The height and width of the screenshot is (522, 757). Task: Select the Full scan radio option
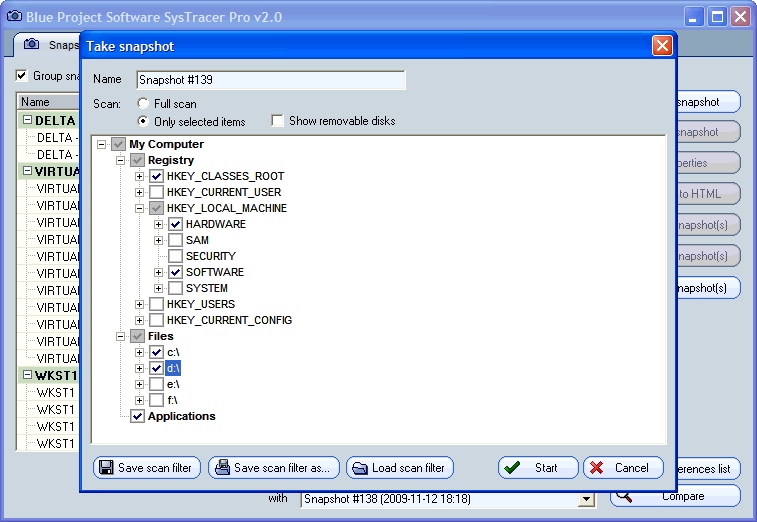click(144, 104)
